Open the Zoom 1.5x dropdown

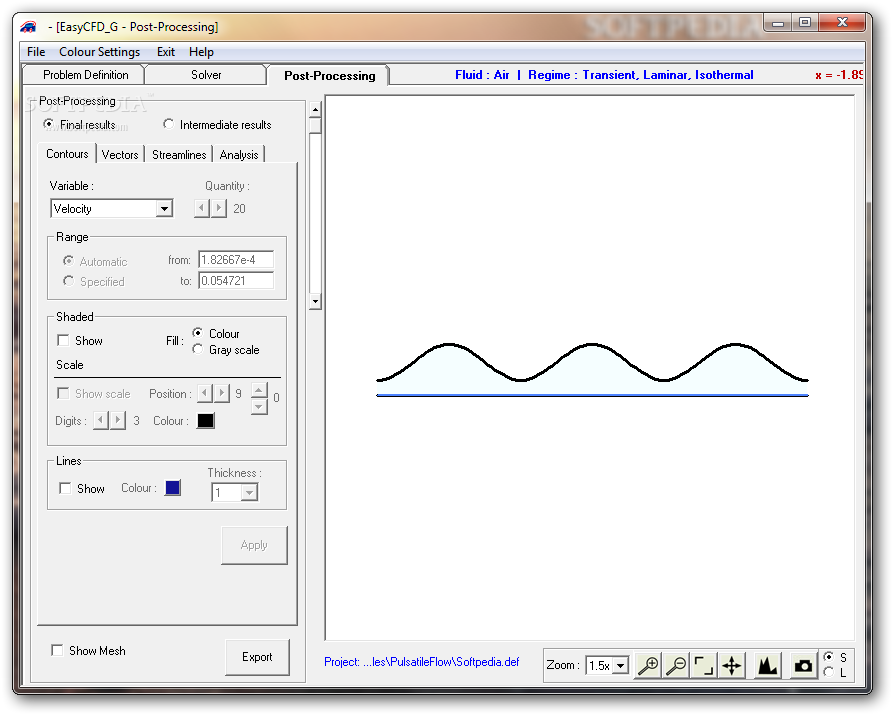point(621,665)
